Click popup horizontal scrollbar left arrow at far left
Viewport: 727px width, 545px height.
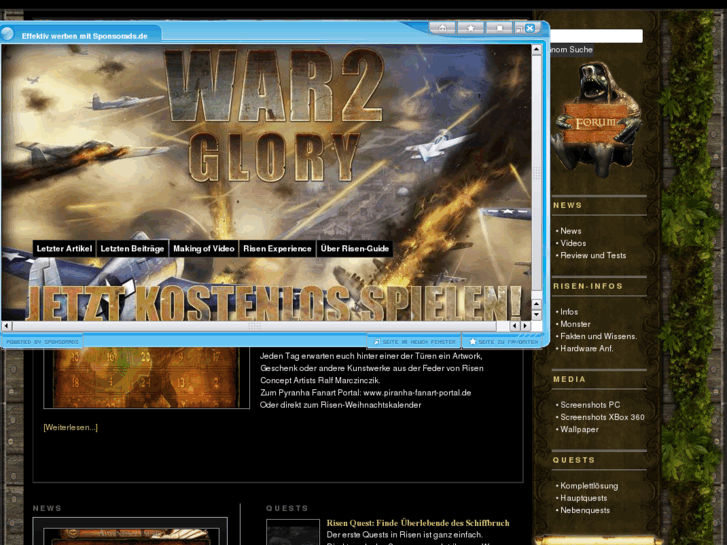[x=6, y=326]
